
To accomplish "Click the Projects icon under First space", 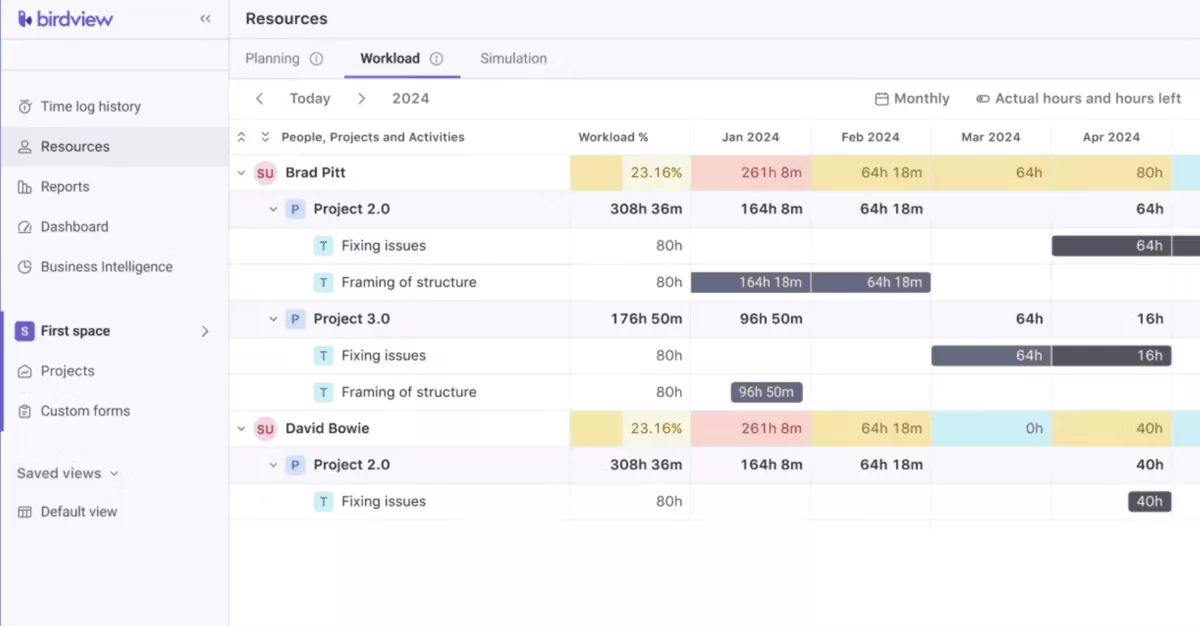I will [22, 371].
